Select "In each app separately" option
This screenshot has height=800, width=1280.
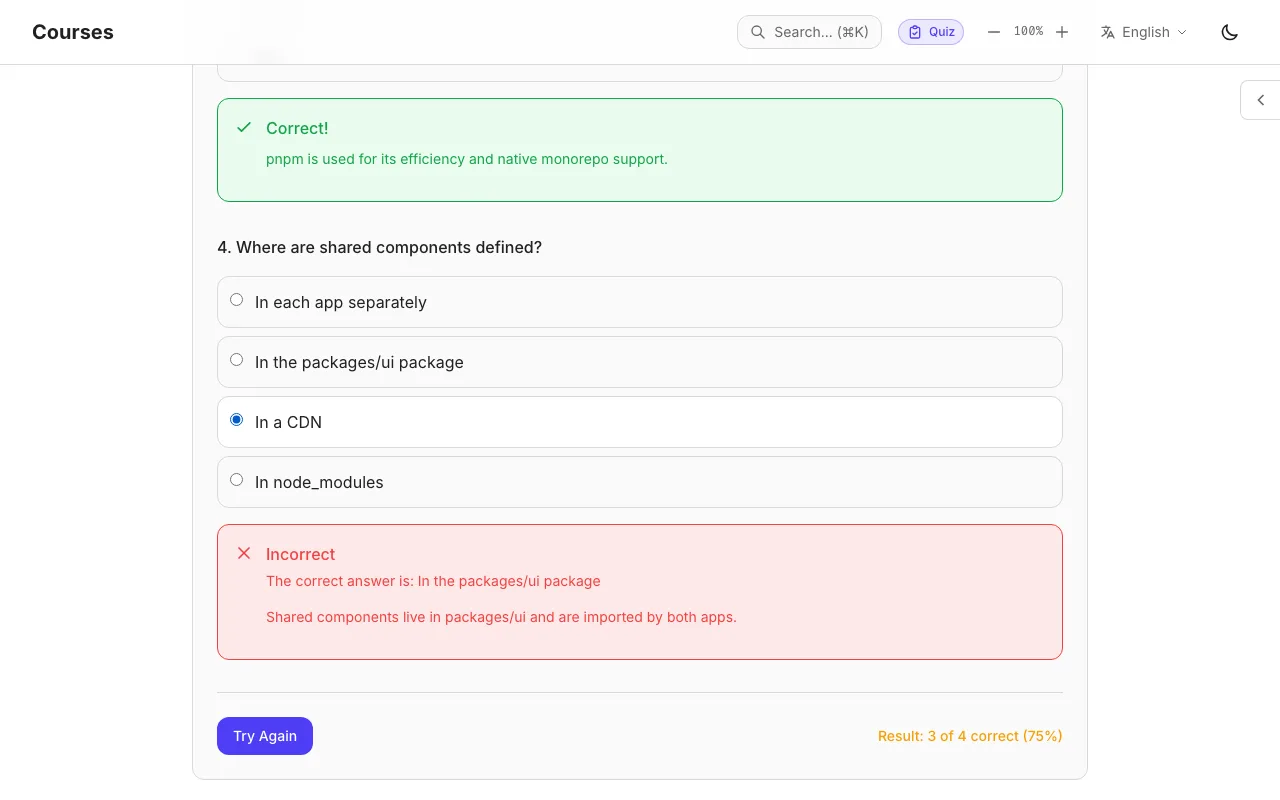click(640, 302)
